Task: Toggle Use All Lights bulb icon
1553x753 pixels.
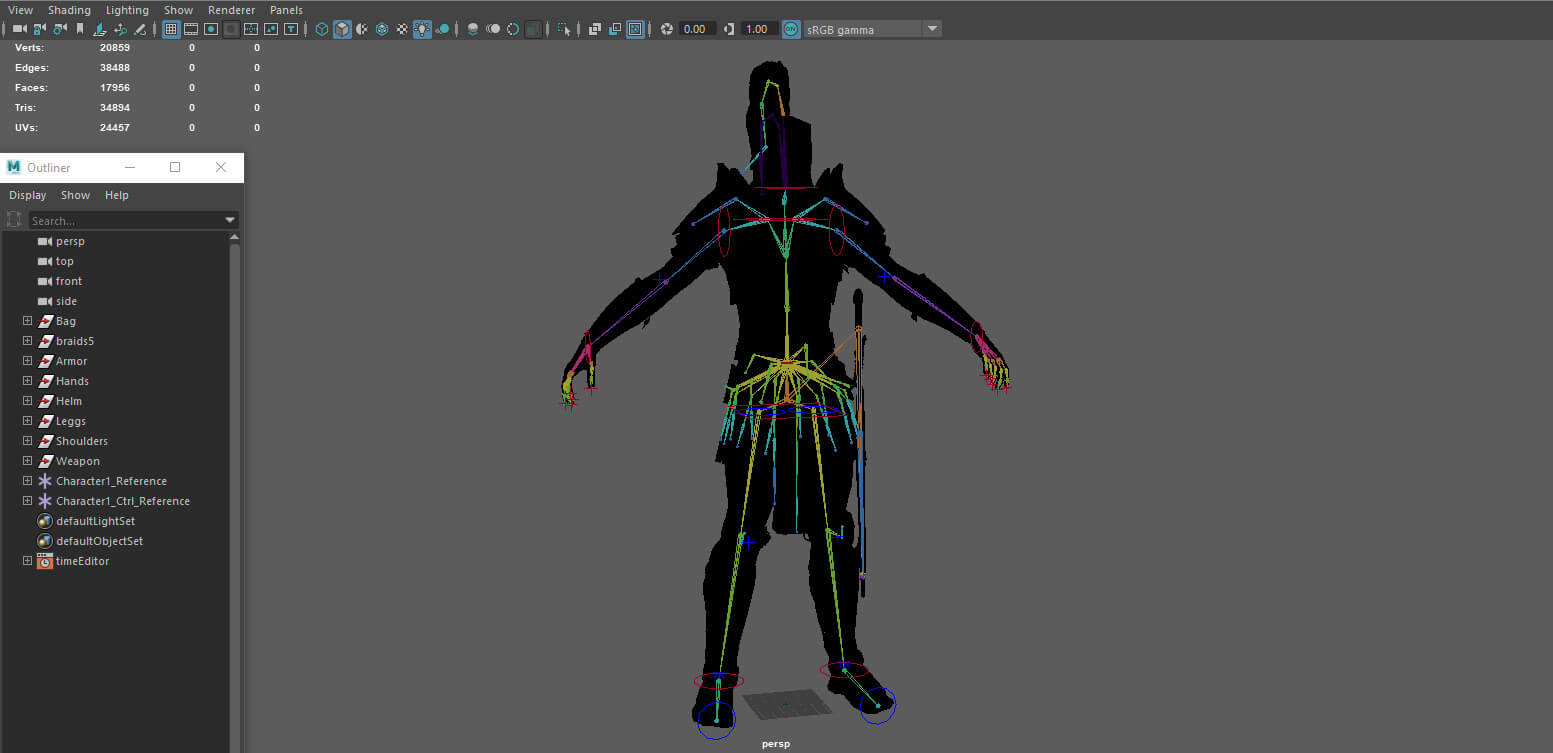Action: tap(423, 30)
